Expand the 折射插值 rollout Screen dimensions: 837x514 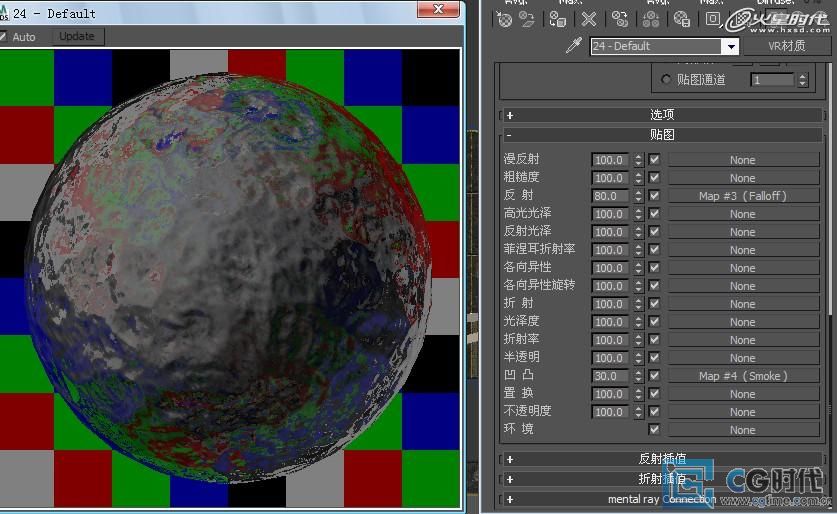(x=662, y=479)
